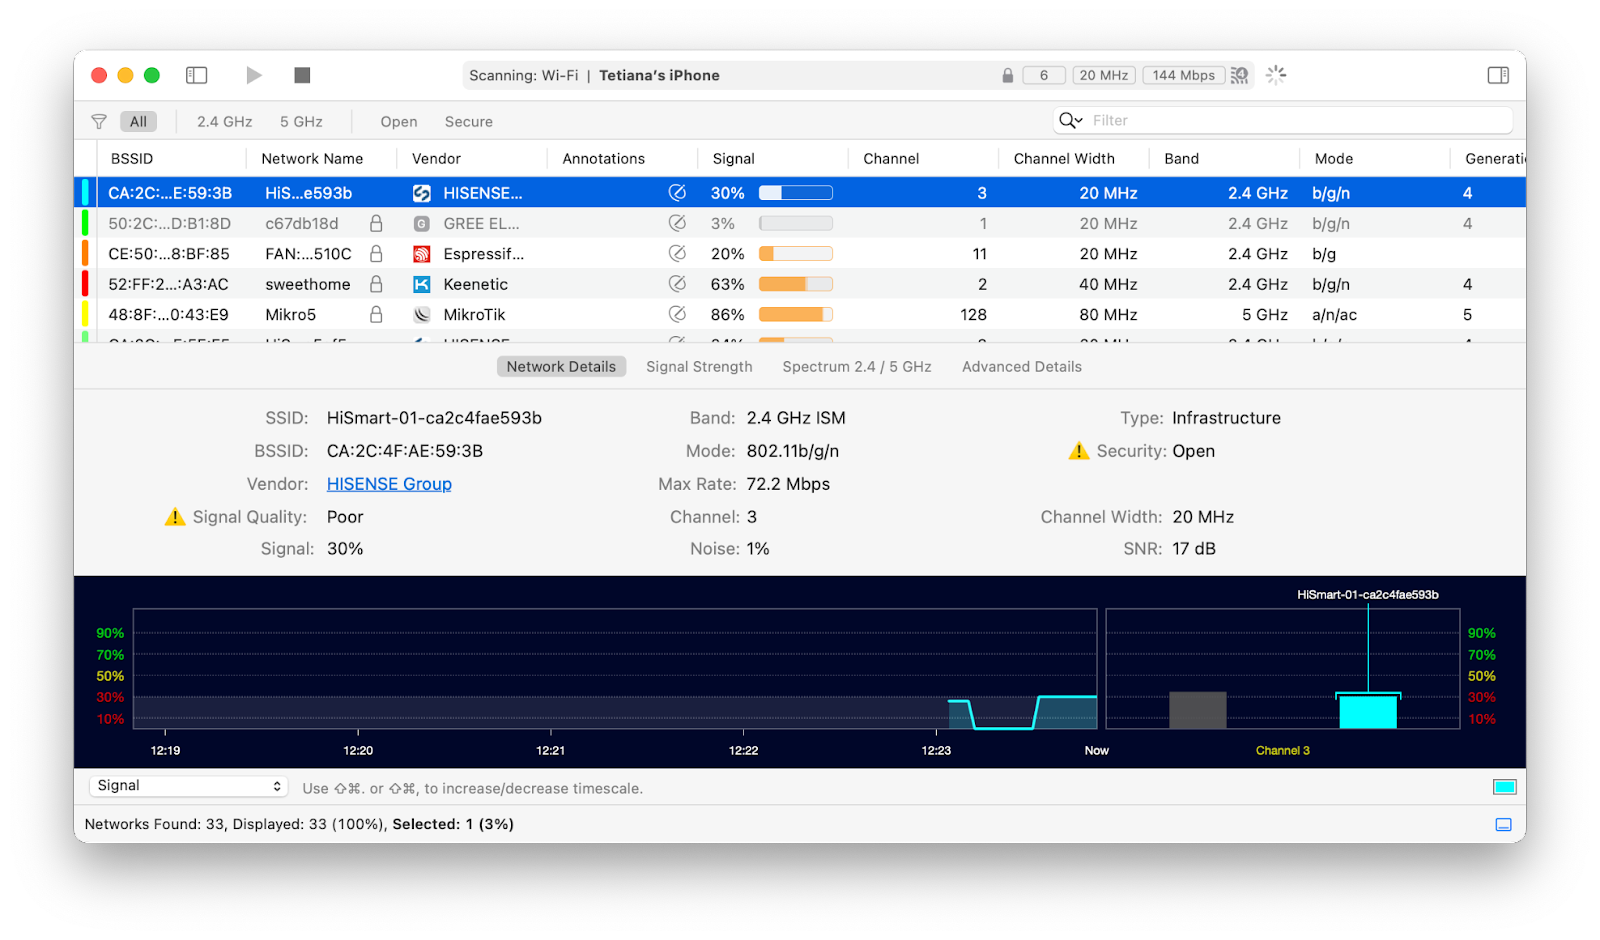Click the red color swatch of the sweethome row

pyautogui.click(x=85, y=284)
